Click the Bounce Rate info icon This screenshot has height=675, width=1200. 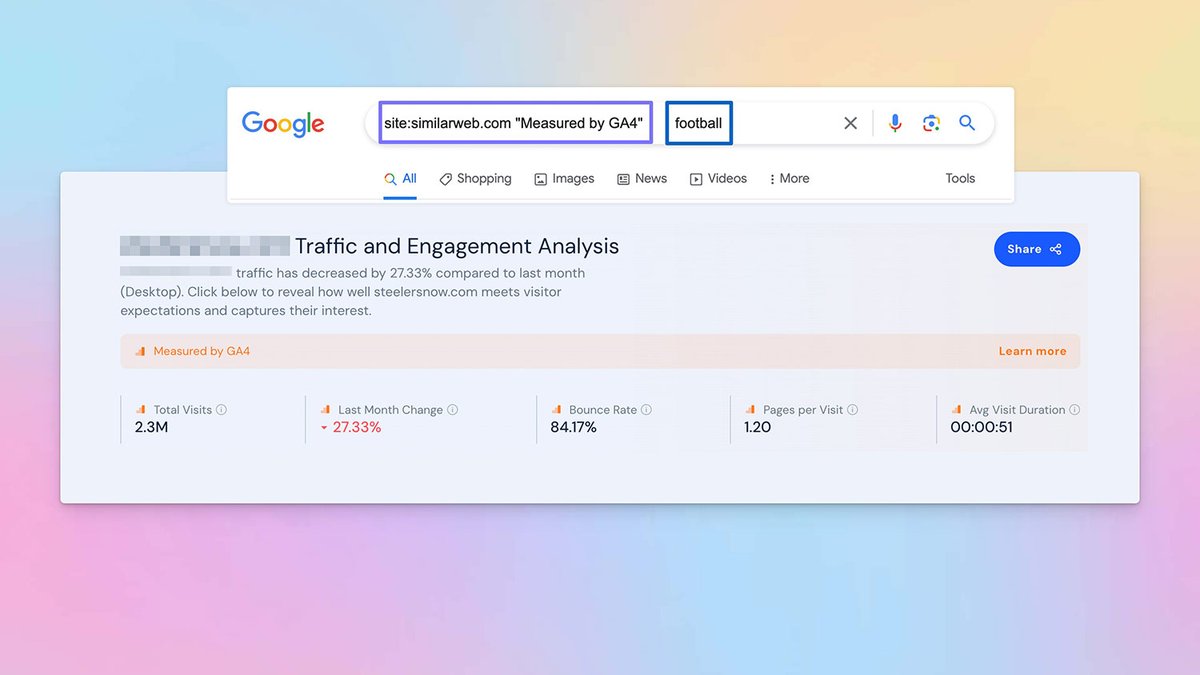[646, 410]
